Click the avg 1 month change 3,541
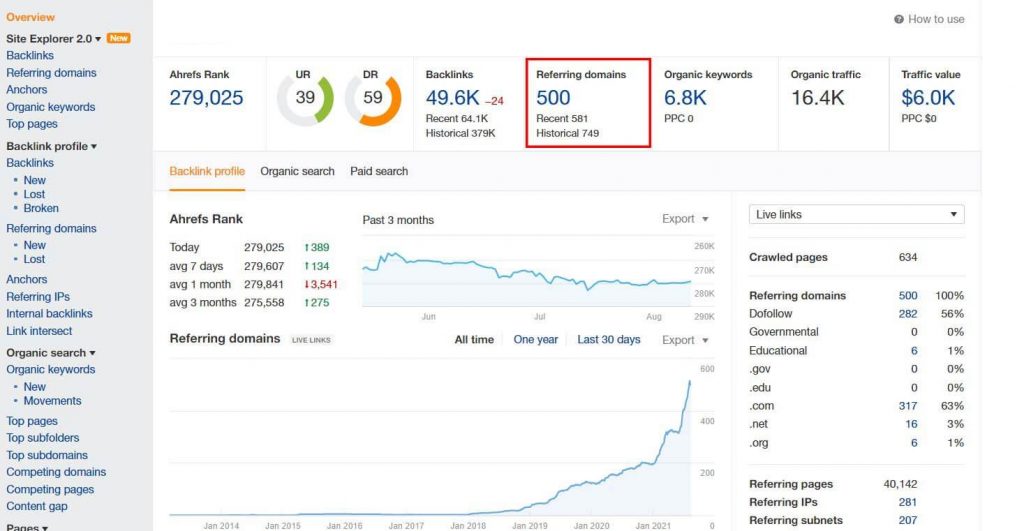 tap(321, 285)
